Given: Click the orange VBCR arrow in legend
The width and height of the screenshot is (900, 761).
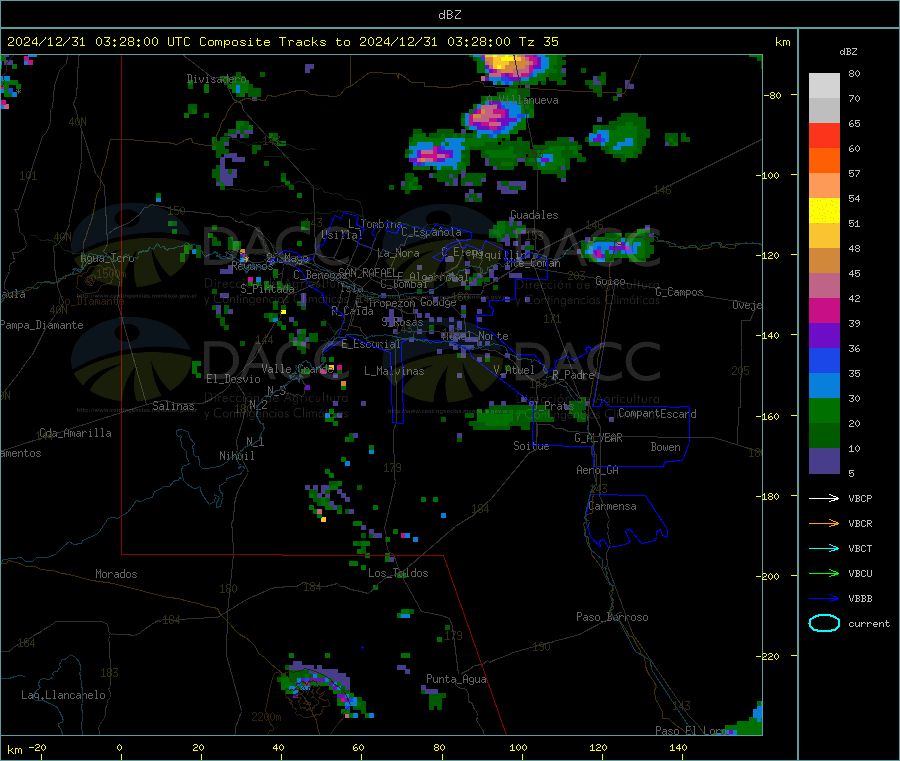Looking at the screenshot, I should 824,523.
